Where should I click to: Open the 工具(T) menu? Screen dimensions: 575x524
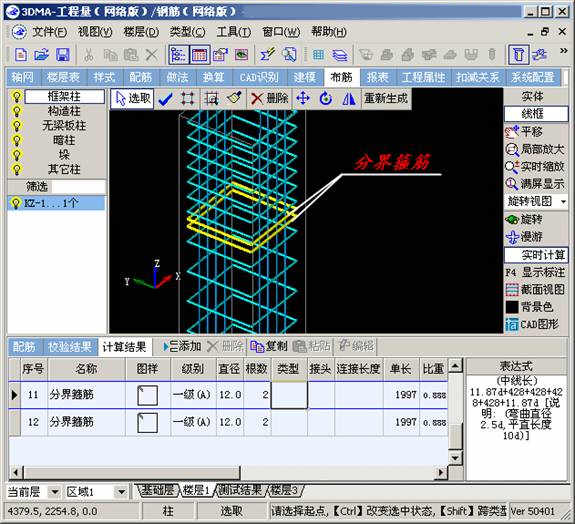pyautogui.click(x=234, y=32)
